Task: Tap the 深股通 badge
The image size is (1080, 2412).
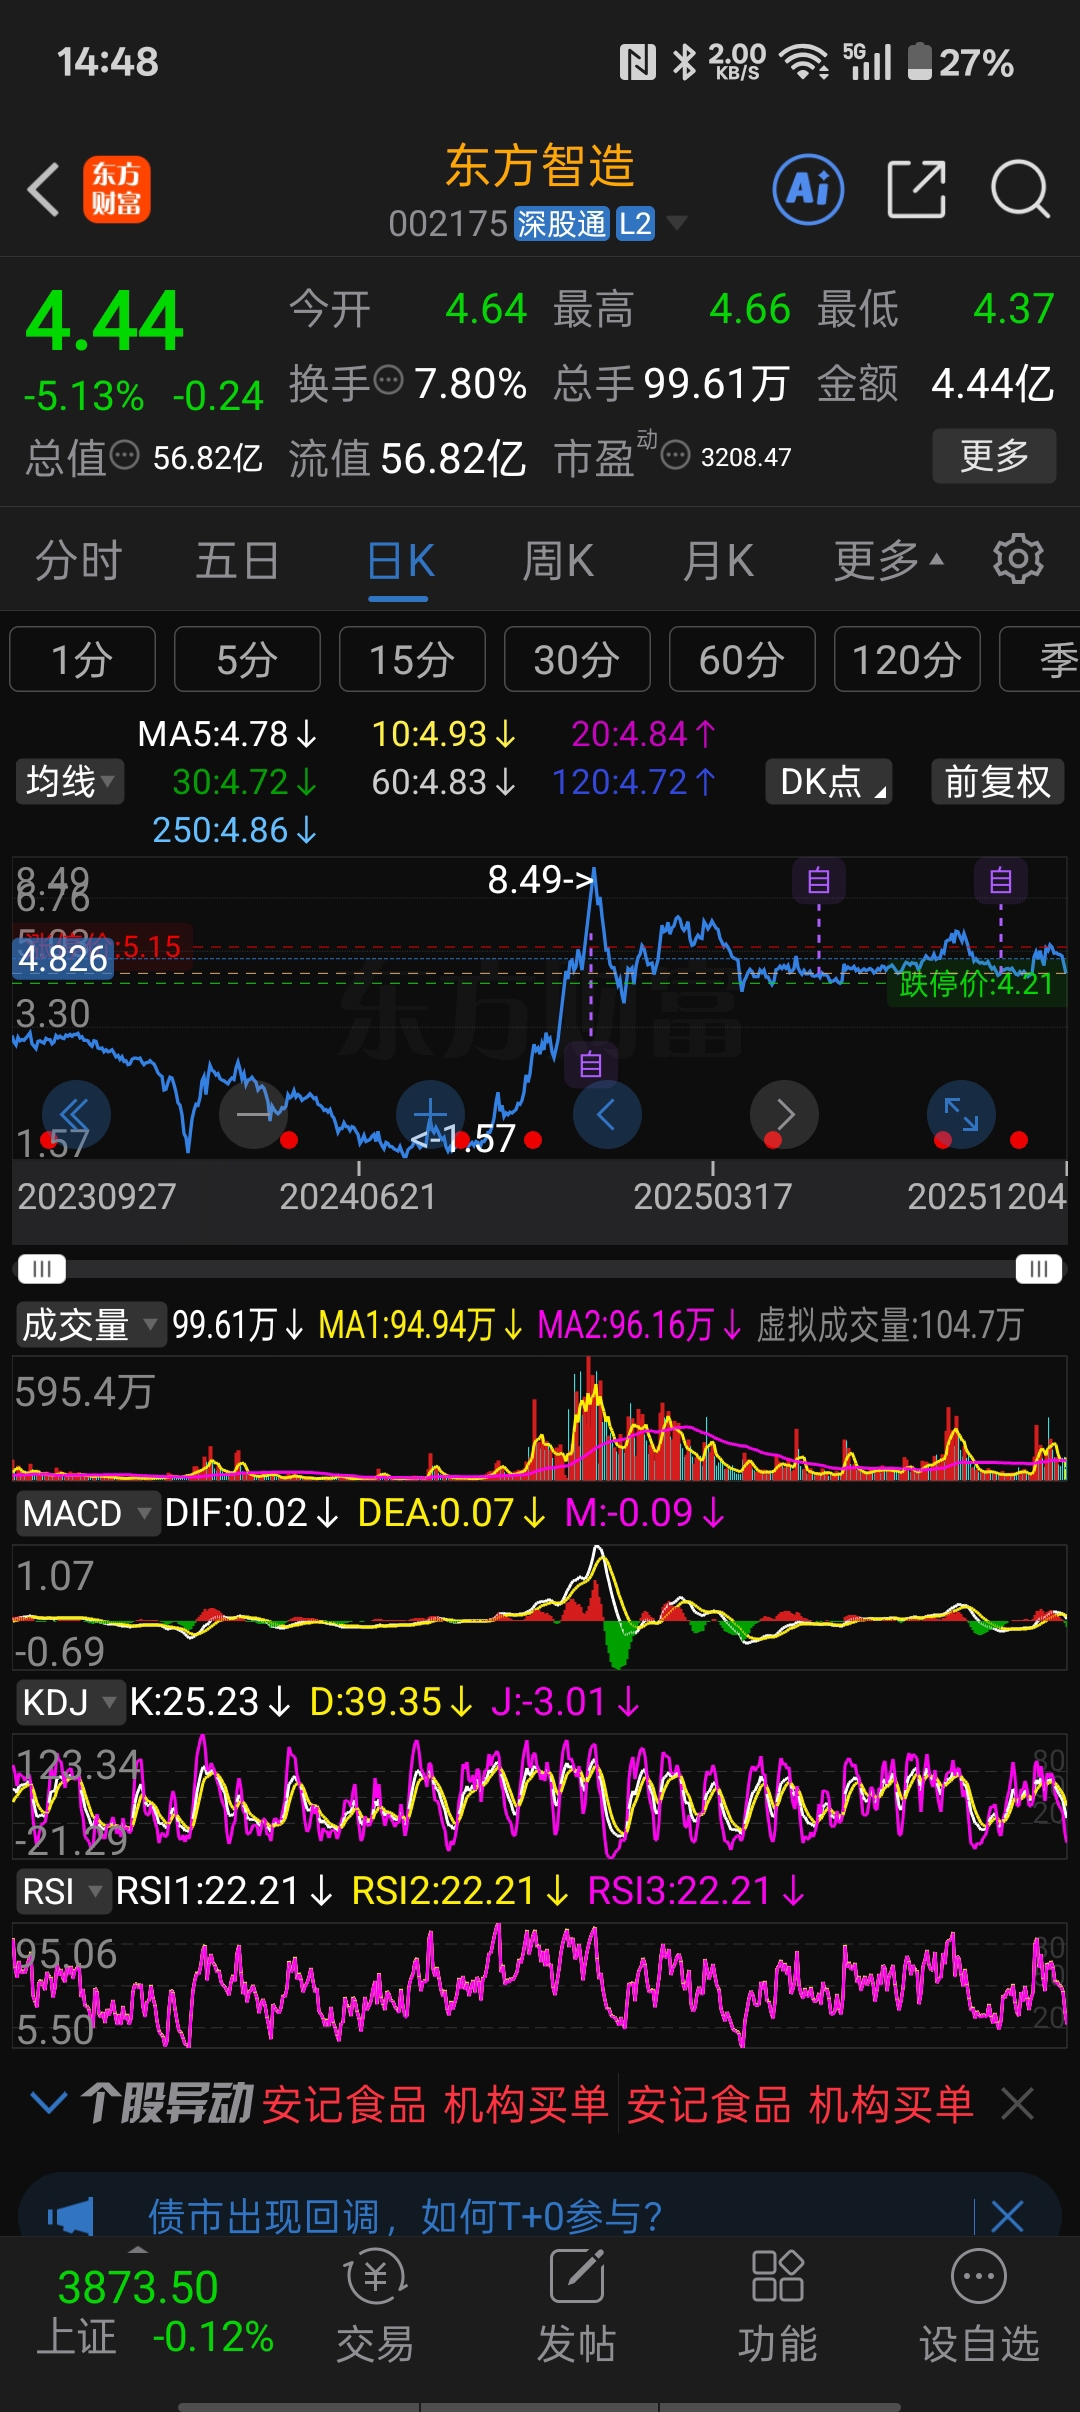Action: (561, 223)
